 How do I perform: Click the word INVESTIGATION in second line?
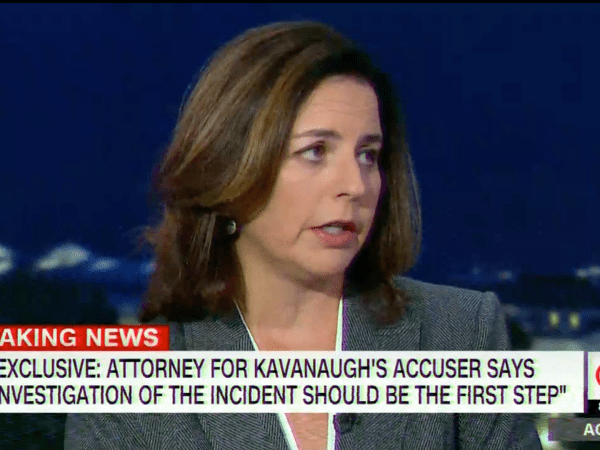coord(66,395)
